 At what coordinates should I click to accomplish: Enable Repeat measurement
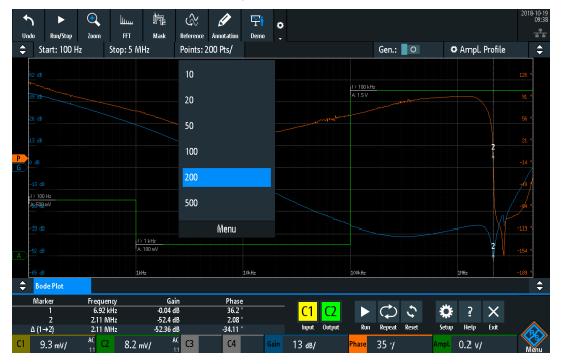pos(388,312)
